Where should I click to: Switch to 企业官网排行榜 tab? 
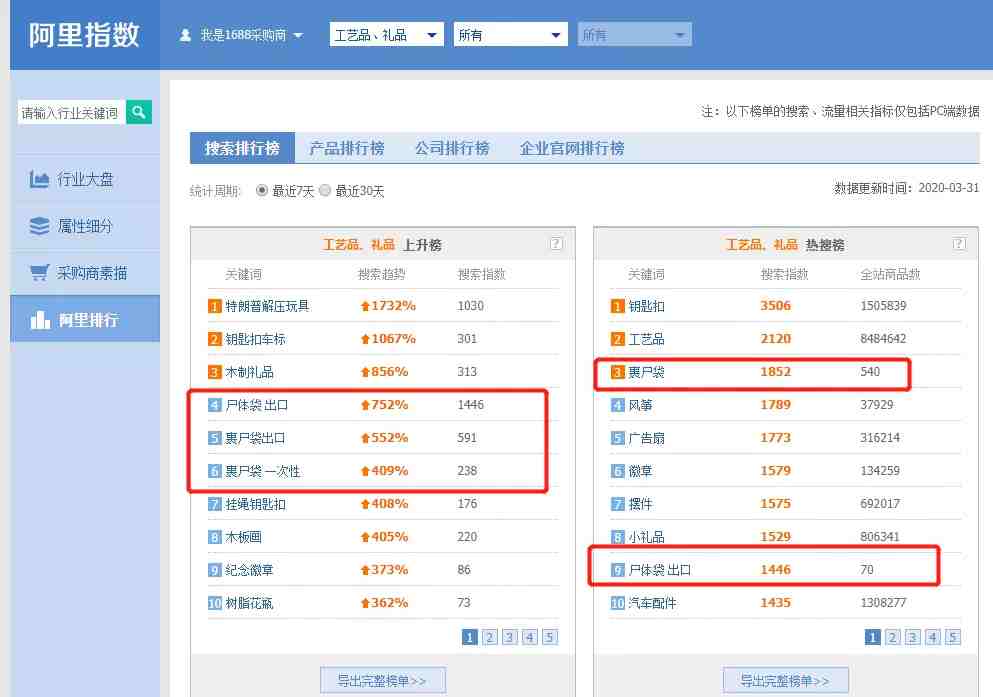572,148
